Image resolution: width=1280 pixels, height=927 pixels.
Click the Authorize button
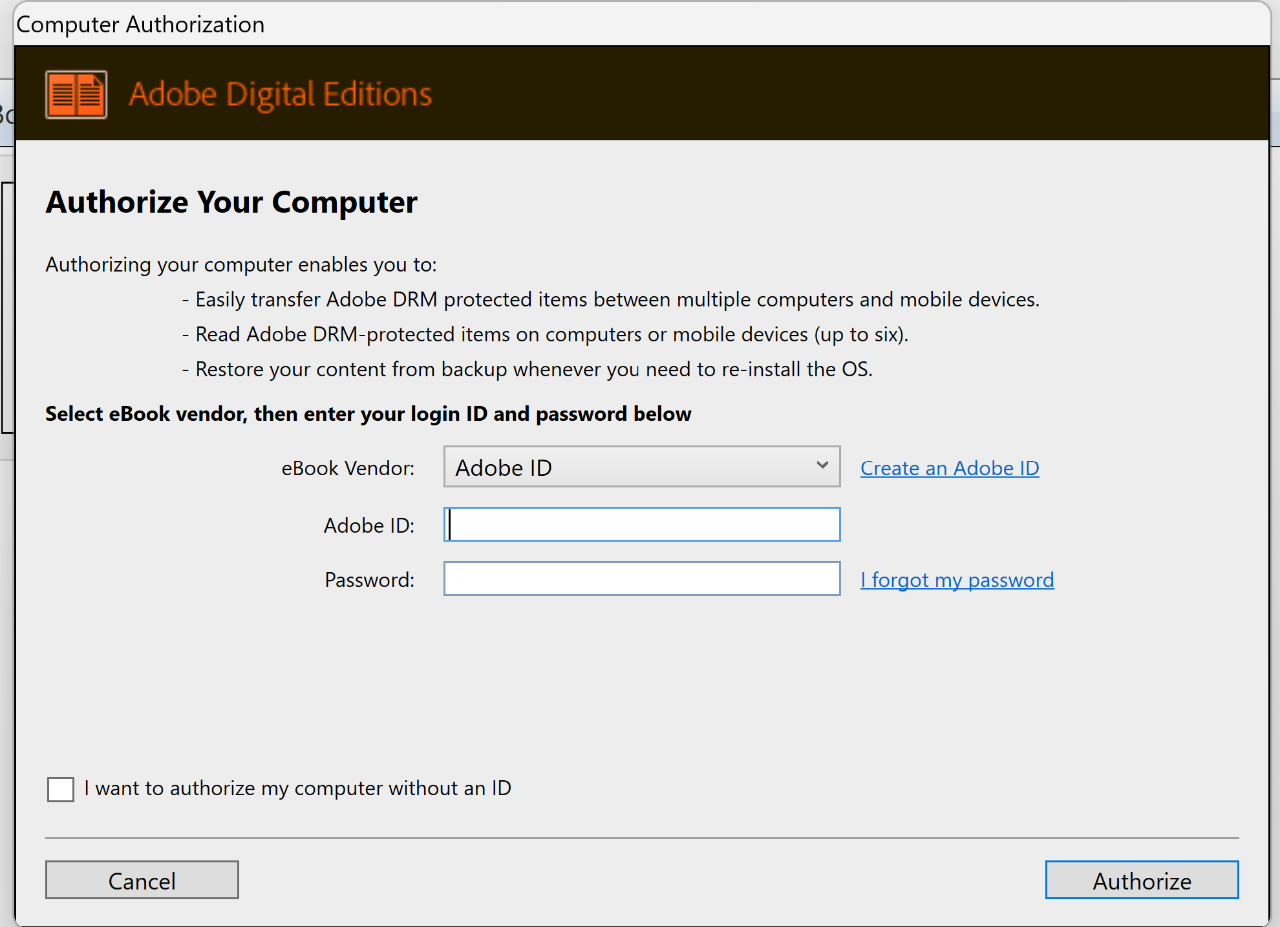coord(1142,880)
